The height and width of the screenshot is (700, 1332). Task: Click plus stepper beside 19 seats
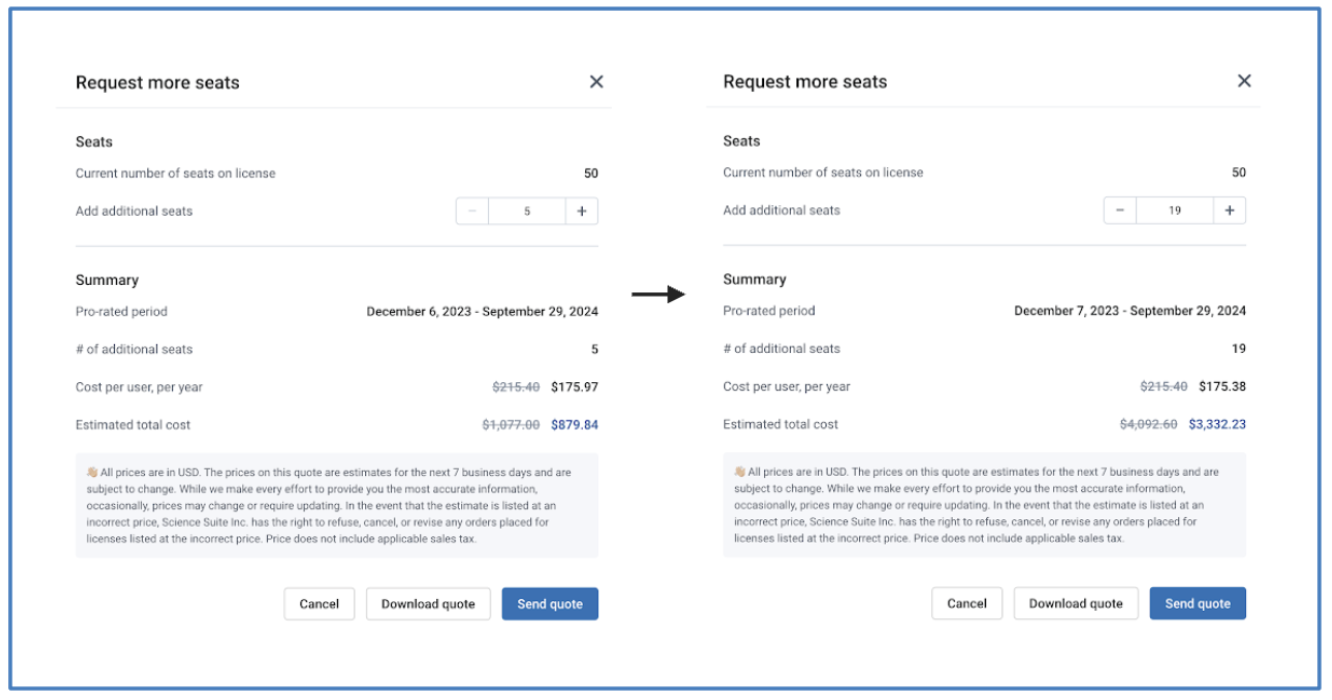tap(1230, 210)
